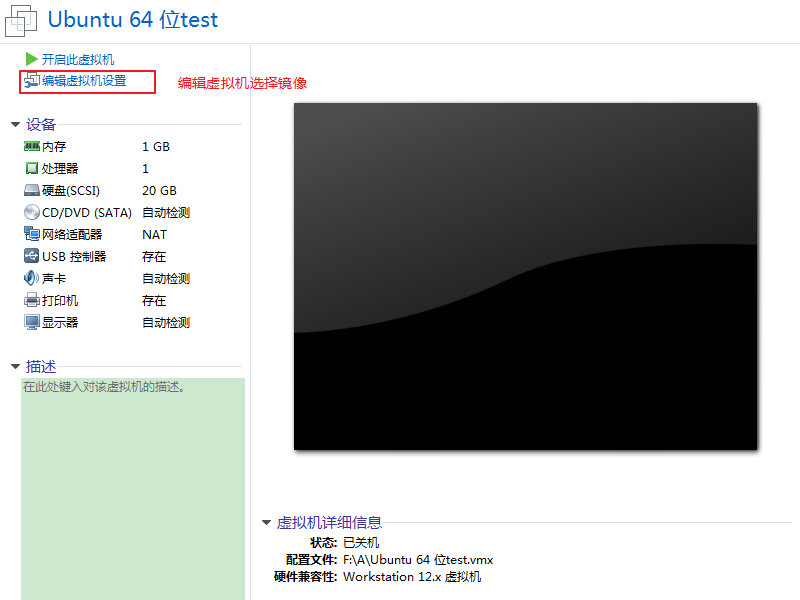This screenshot has height=600, width=800.
Task: Collapse the 描述 (Description) section
Action: point(15,367)
